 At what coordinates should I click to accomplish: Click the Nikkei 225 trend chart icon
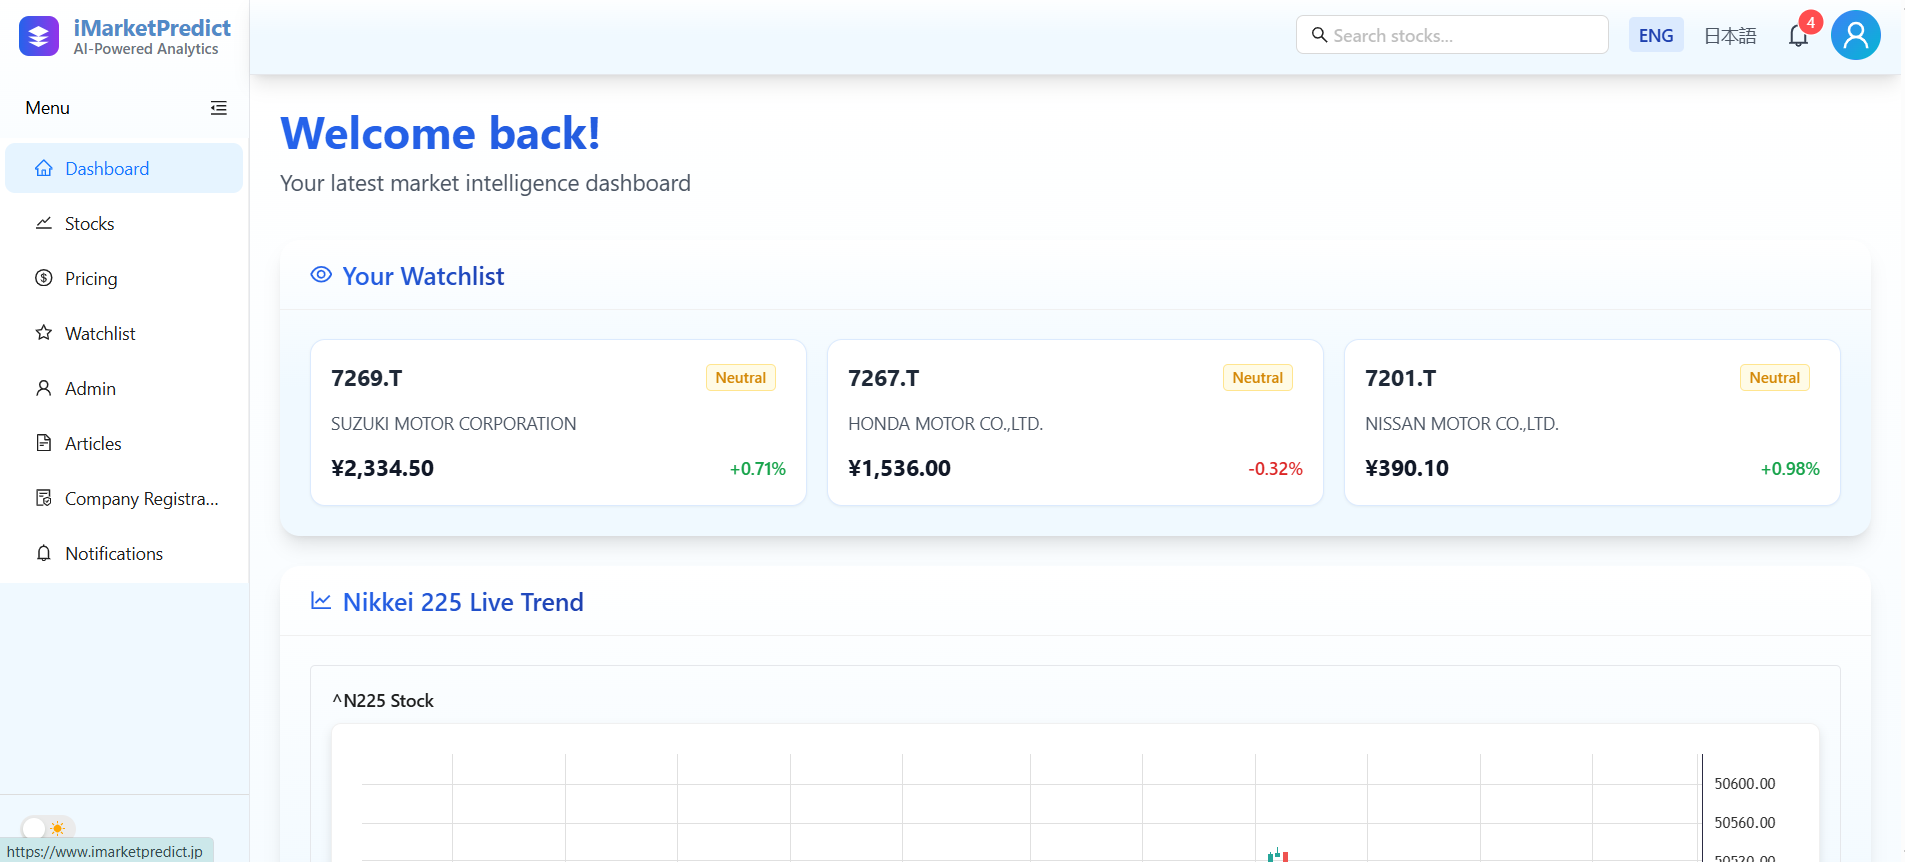tap(321, 601)
